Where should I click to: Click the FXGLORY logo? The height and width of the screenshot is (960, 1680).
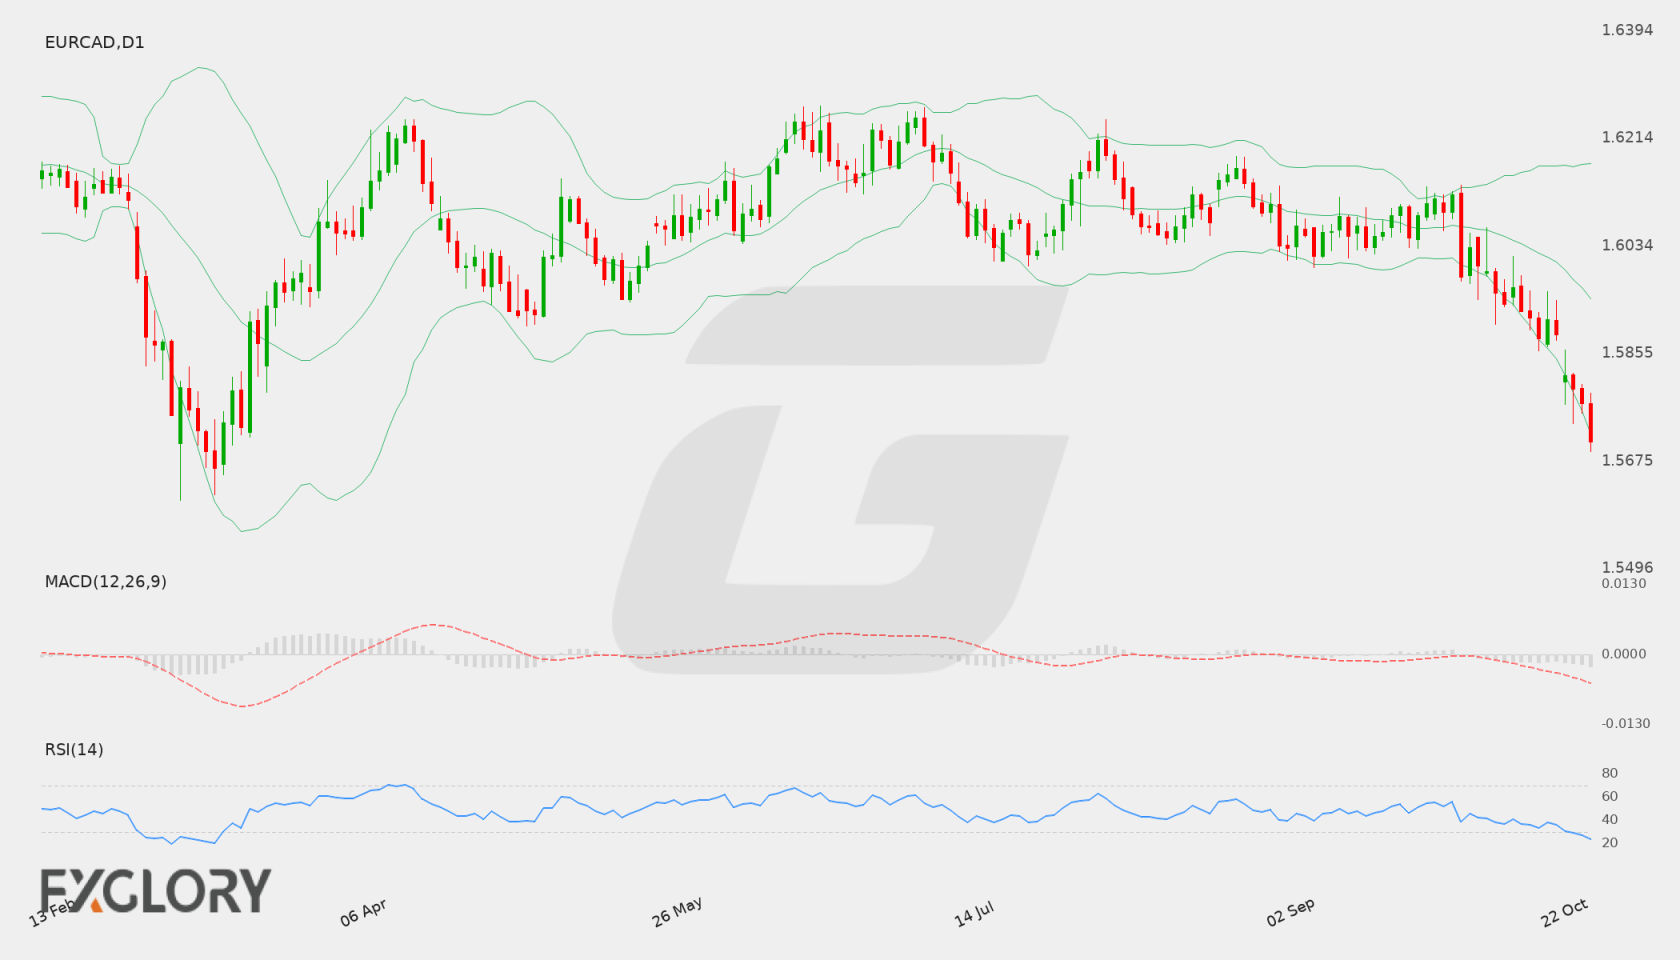155,890
